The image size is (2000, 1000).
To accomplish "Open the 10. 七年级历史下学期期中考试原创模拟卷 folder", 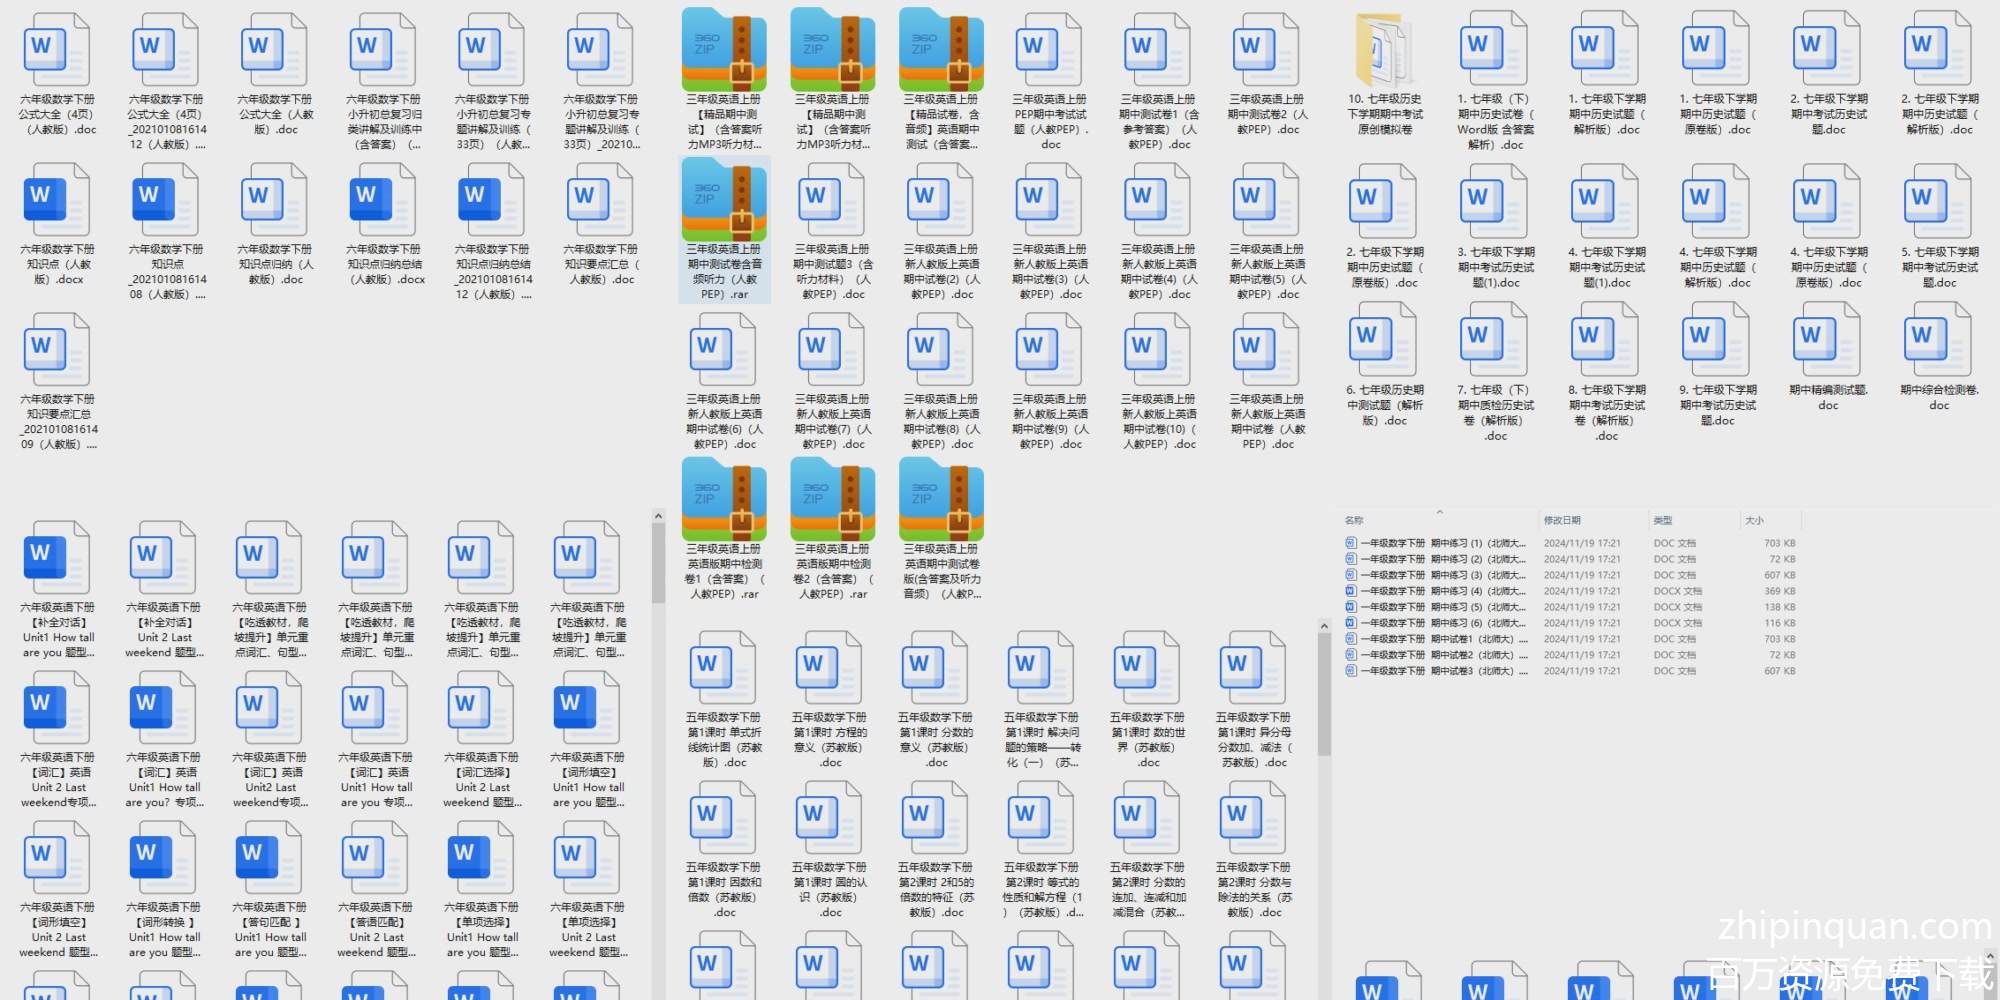I will (x=1384, y=52).
